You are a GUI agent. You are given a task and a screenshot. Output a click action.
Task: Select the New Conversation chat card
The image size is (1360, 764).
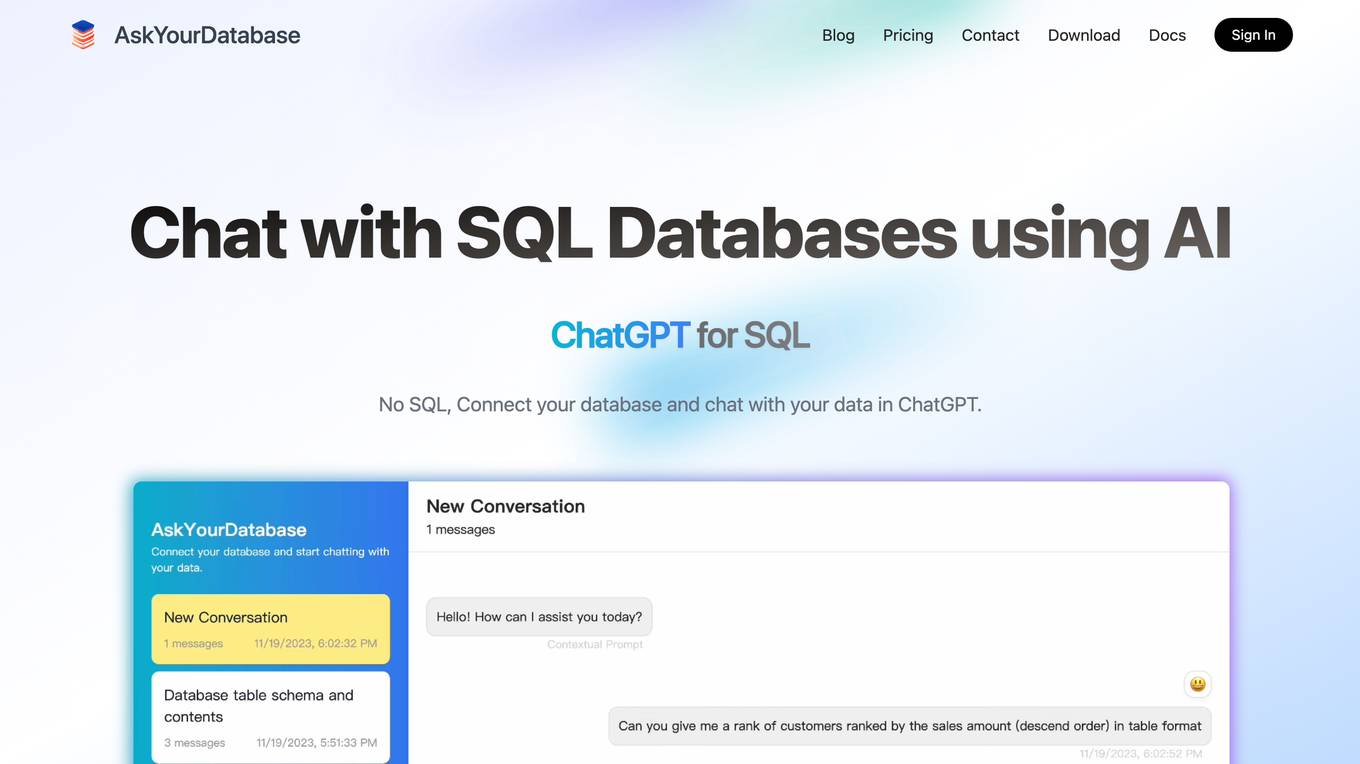click(x=271, y=629)
